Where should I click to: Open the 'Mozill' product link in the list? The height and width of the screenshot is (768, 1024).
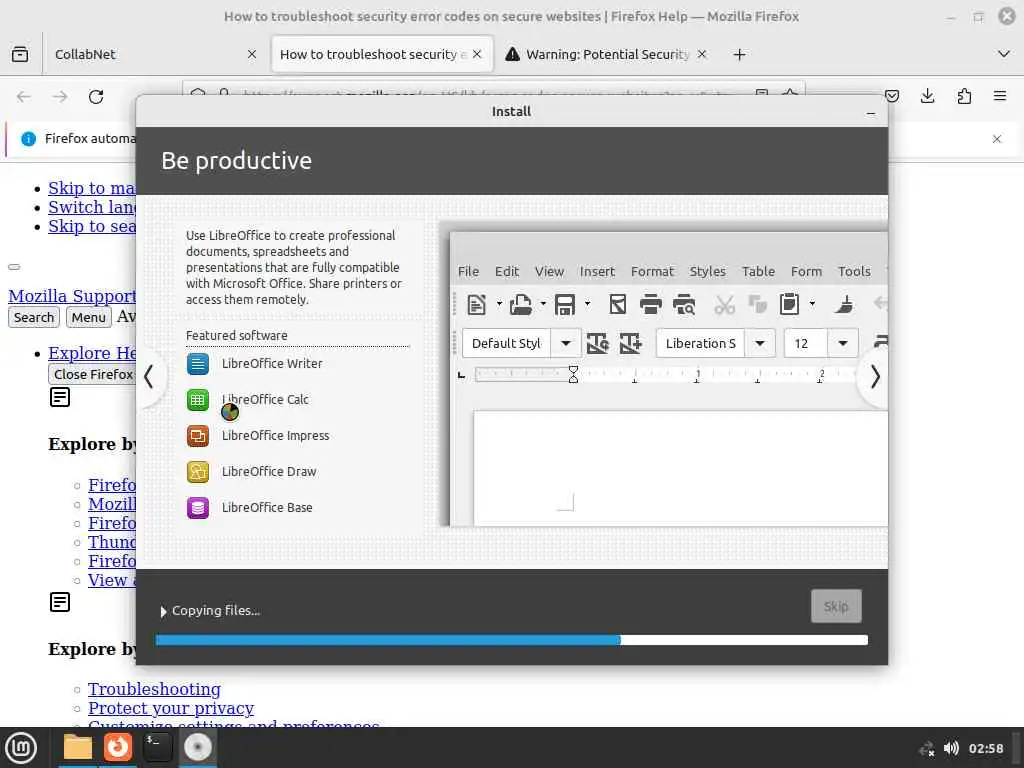click(x=112, y=504)
